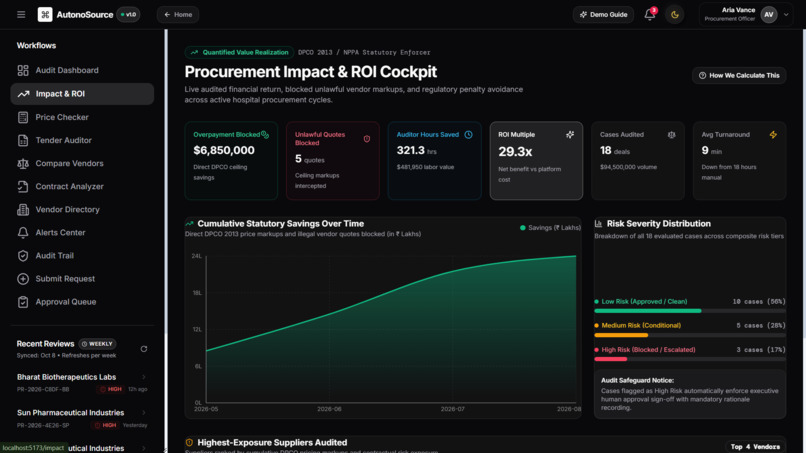Click the v1.0 version badge

pyautogui.click(x=129, y=14)
